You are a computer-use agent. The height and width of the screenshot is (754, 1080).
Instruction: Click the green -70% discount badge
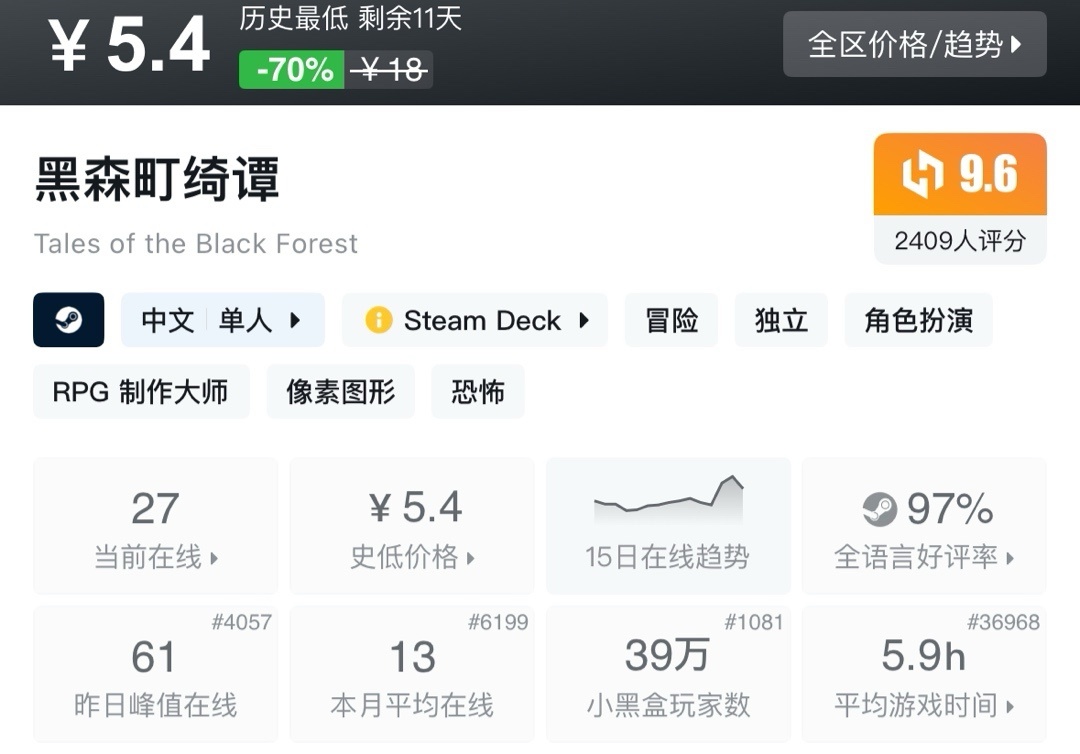292,70
